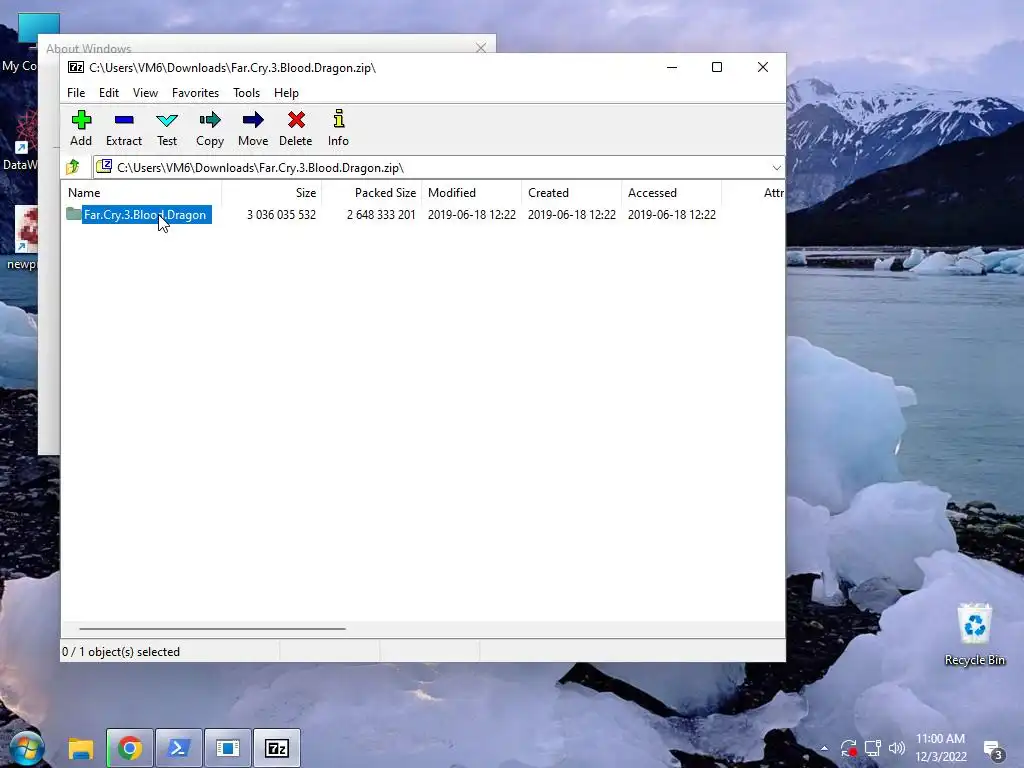Screen dimensions: 1024x768
Task: Open the Tools menu
Action: click(x=246, y=93)
